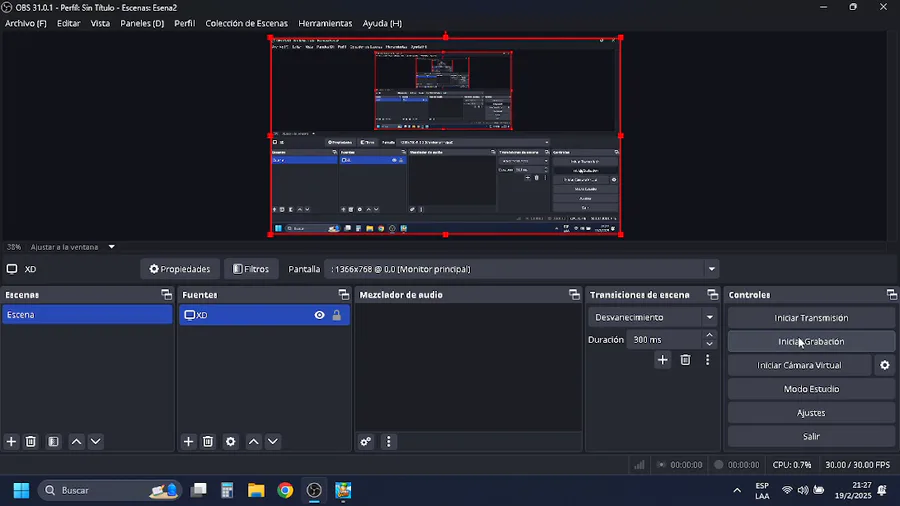Click the Duración 300 ms field

pos(665,340)
